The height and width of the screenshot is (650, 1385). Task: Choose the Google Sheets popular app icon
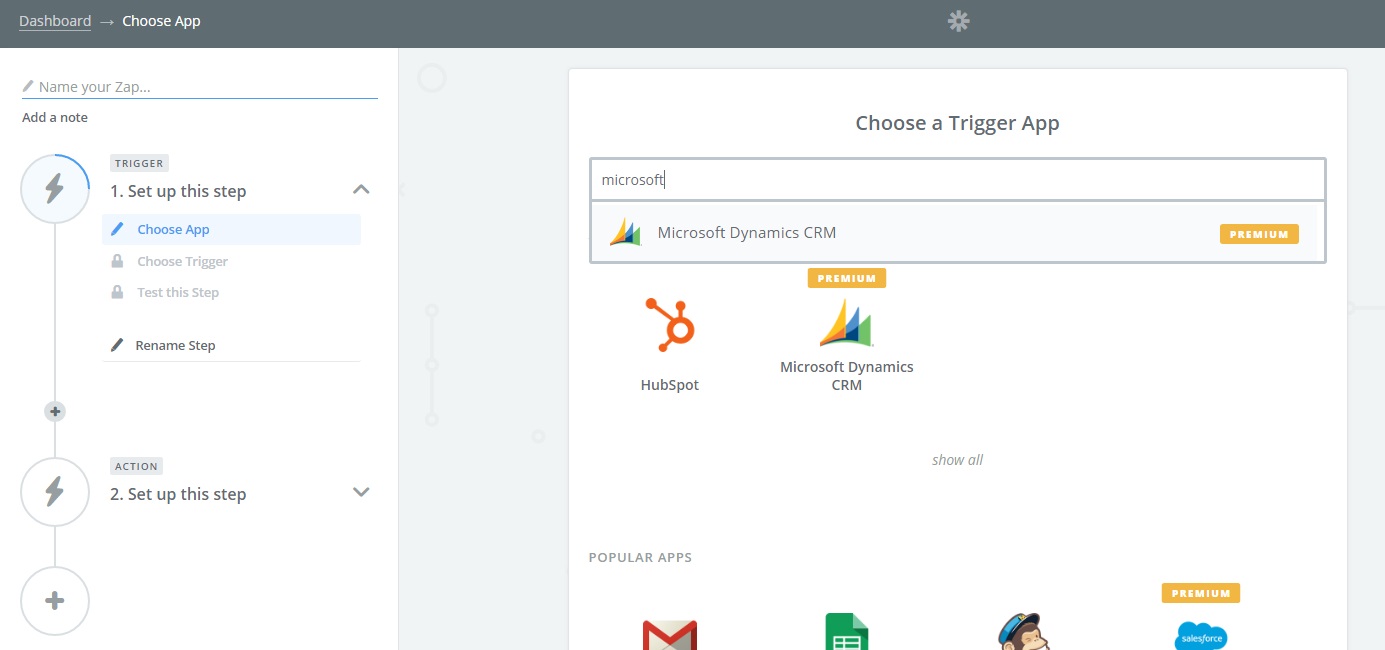point(847,632)
